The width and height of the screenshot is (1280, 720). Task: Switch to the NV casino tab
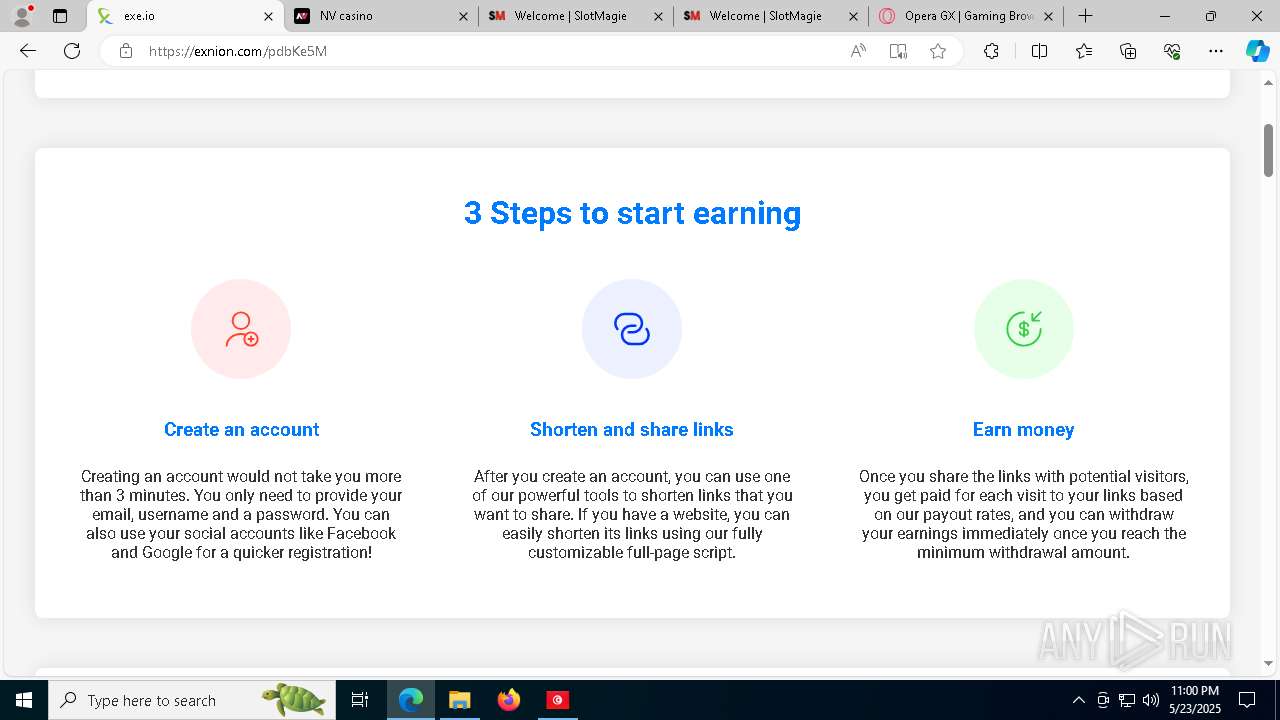[x=381, y=16]
